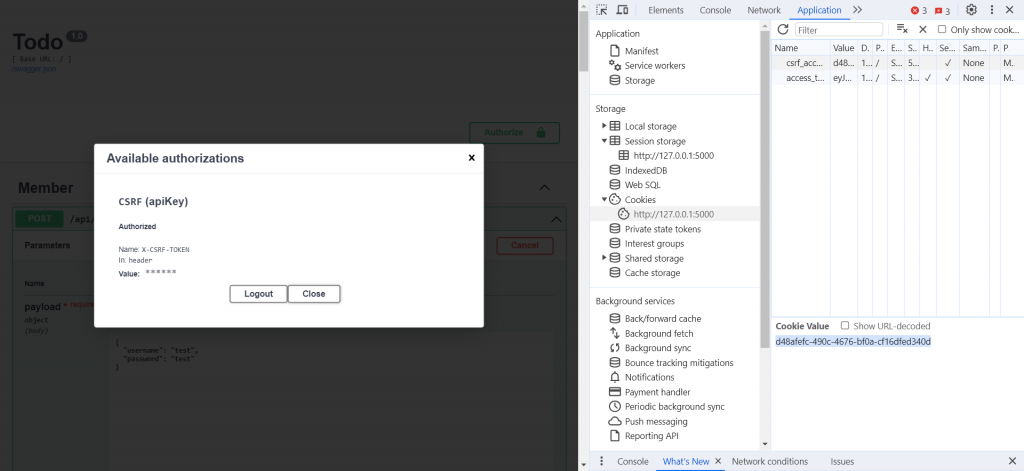Sort cookies by Value column header
Screen dimensions: 1024x471
[844, 48]
